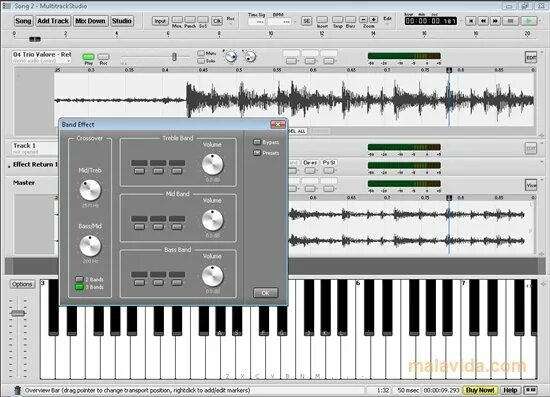Click the trash icon in the status bar
550x397 pixels.
(17, 390)
